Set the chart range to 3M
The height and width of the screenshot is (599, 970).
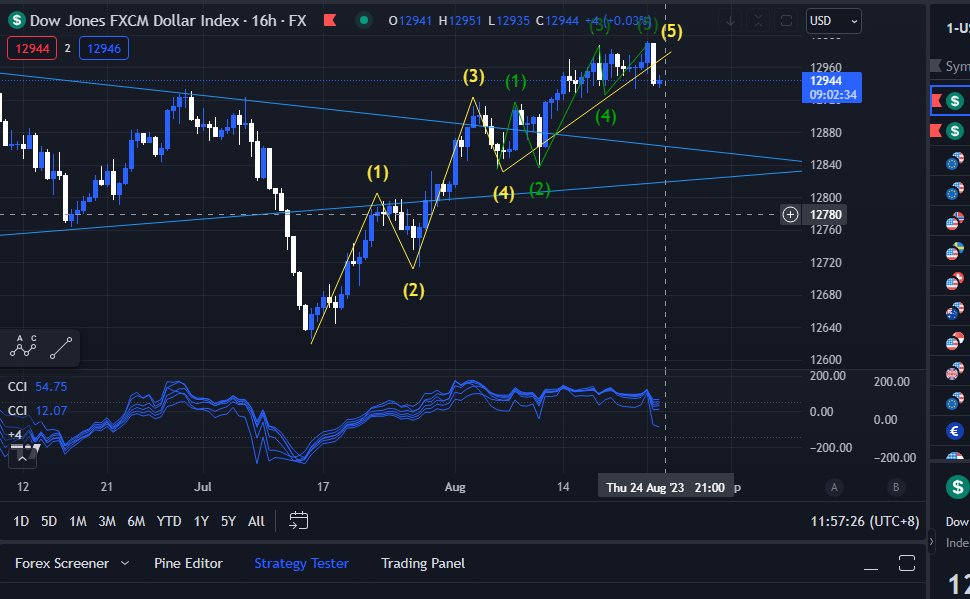tap(107, 521)
